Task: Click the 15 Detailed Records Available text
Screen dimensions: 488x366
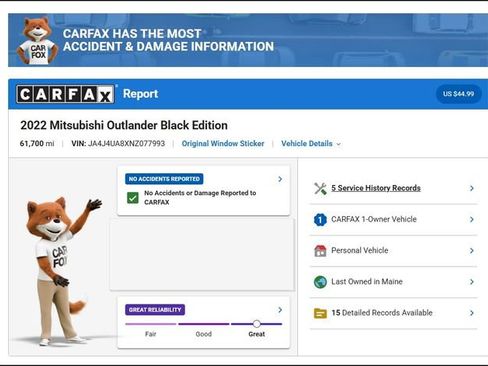Action: coord(382,313)
